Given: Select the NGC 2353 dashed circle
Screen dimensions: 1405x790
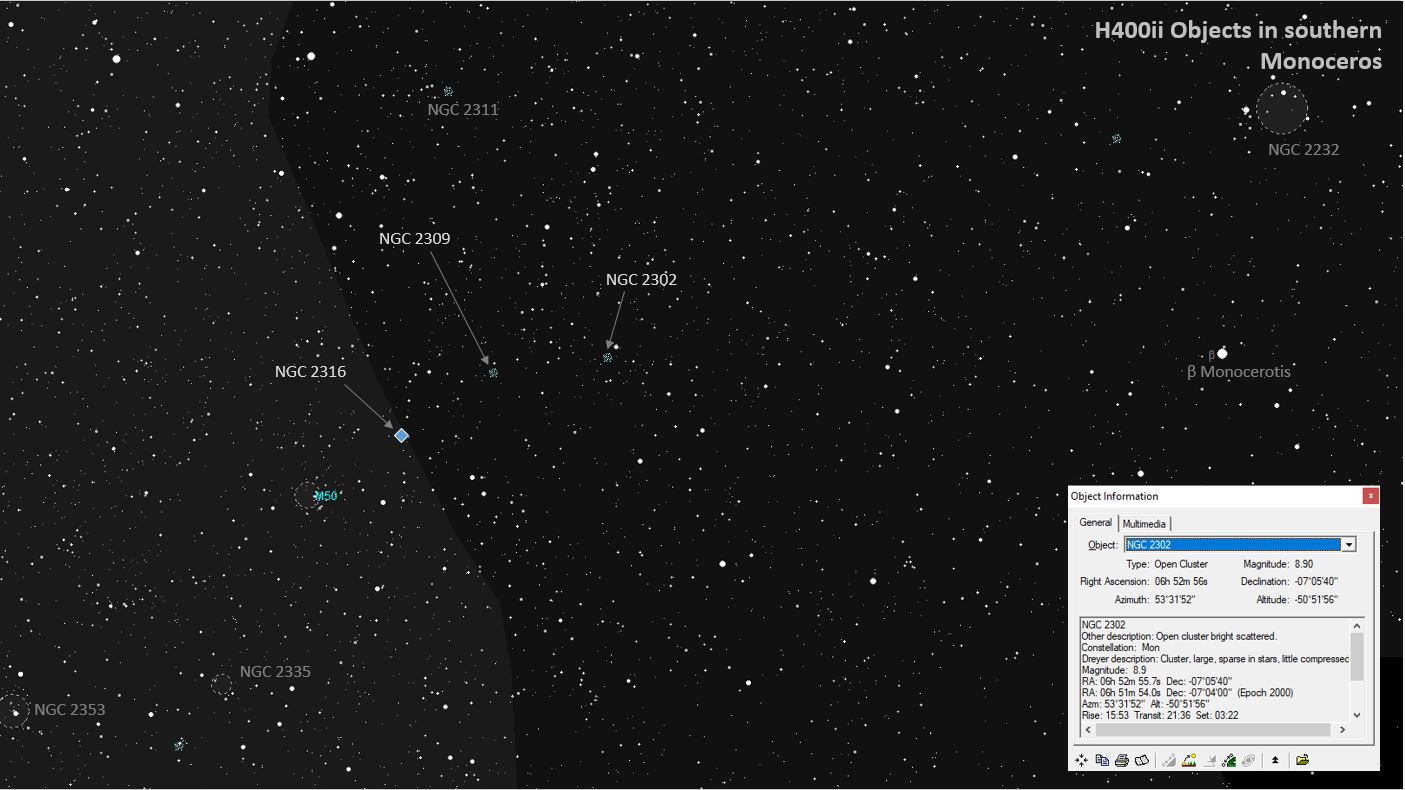Looking at the screenshot, I should click(13, 710).
